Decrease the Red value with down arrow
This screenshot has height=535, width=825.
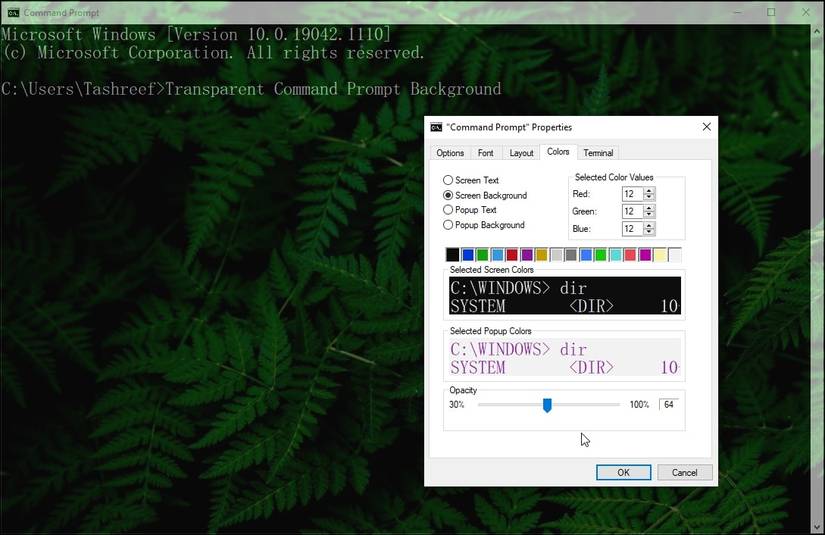(x=649, y=197)
